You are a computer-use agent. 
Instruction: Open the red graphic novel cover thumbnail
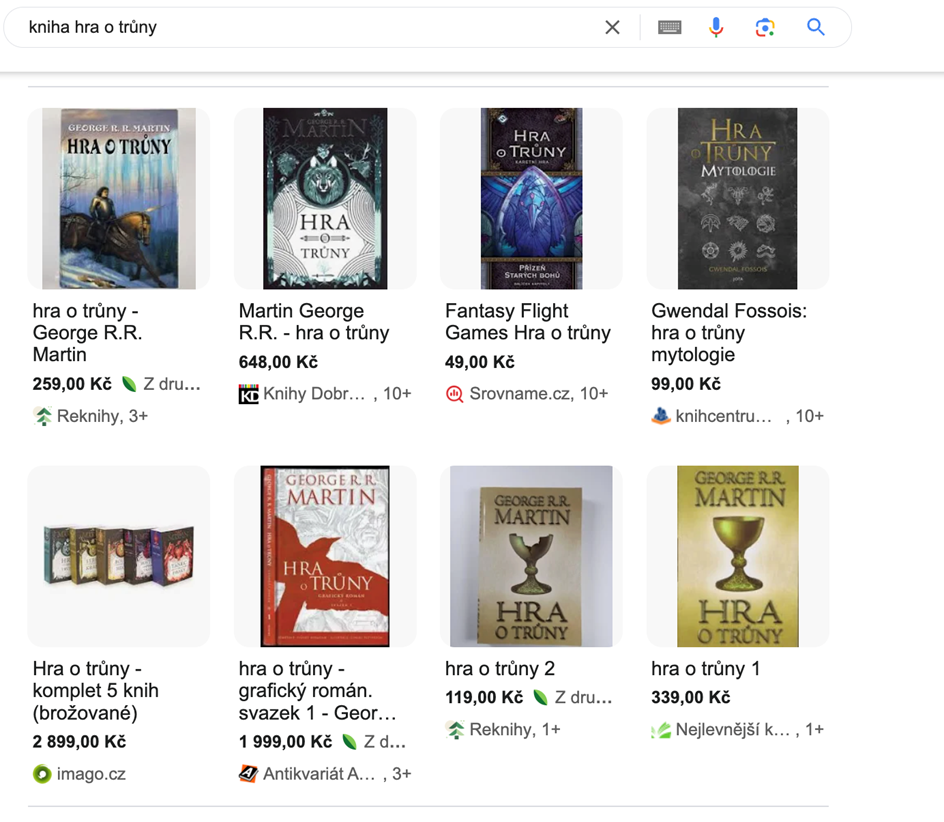click(325, 556)
